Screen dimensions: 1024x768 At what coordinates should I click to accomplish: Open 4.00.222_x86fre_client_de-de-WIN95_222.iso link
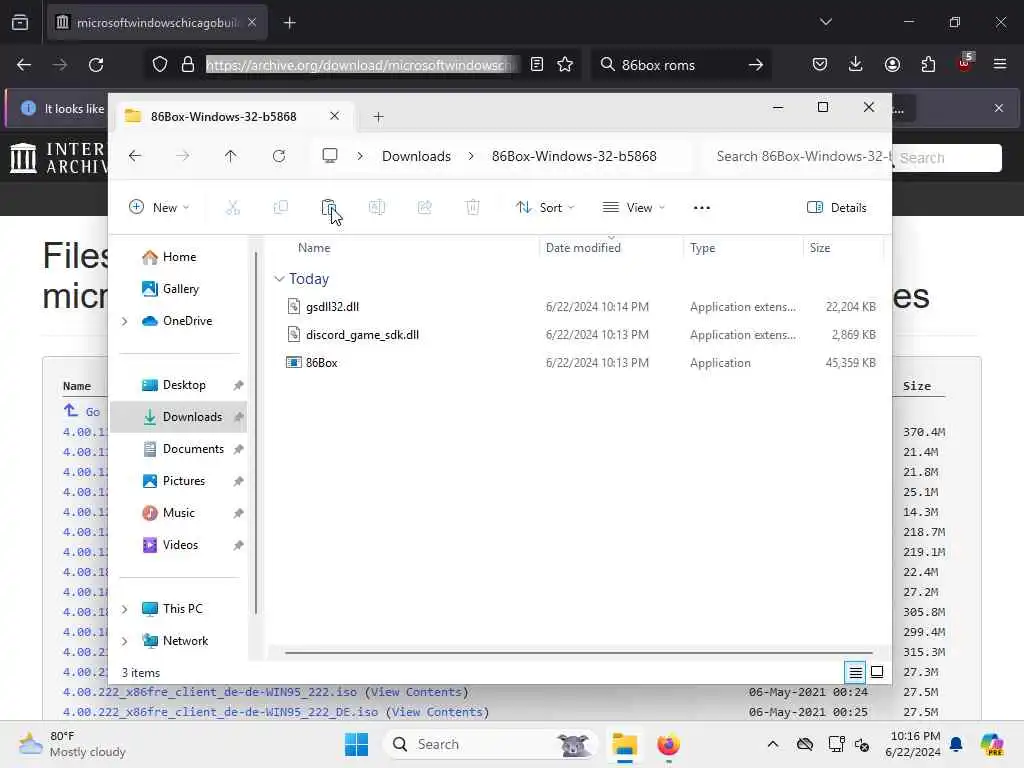point(210,692)
